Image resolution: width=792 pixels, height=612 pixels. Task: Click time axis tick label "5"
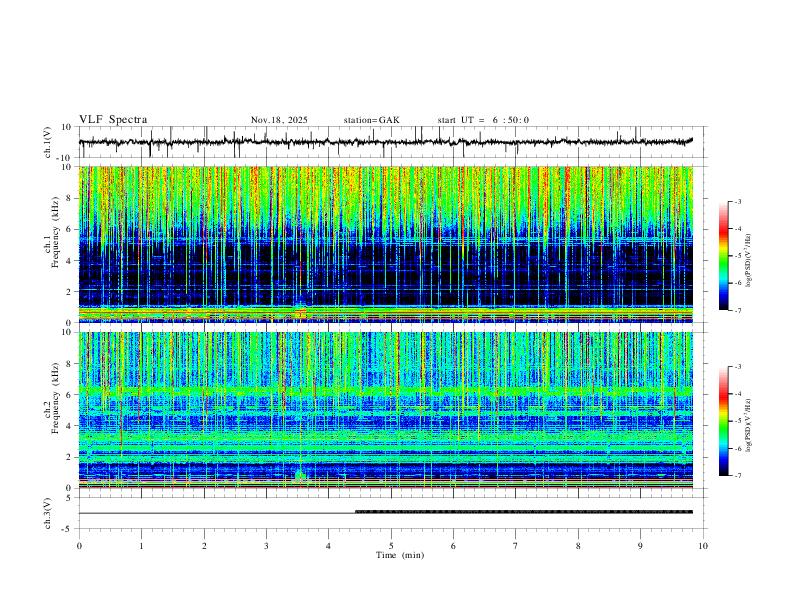391,546
